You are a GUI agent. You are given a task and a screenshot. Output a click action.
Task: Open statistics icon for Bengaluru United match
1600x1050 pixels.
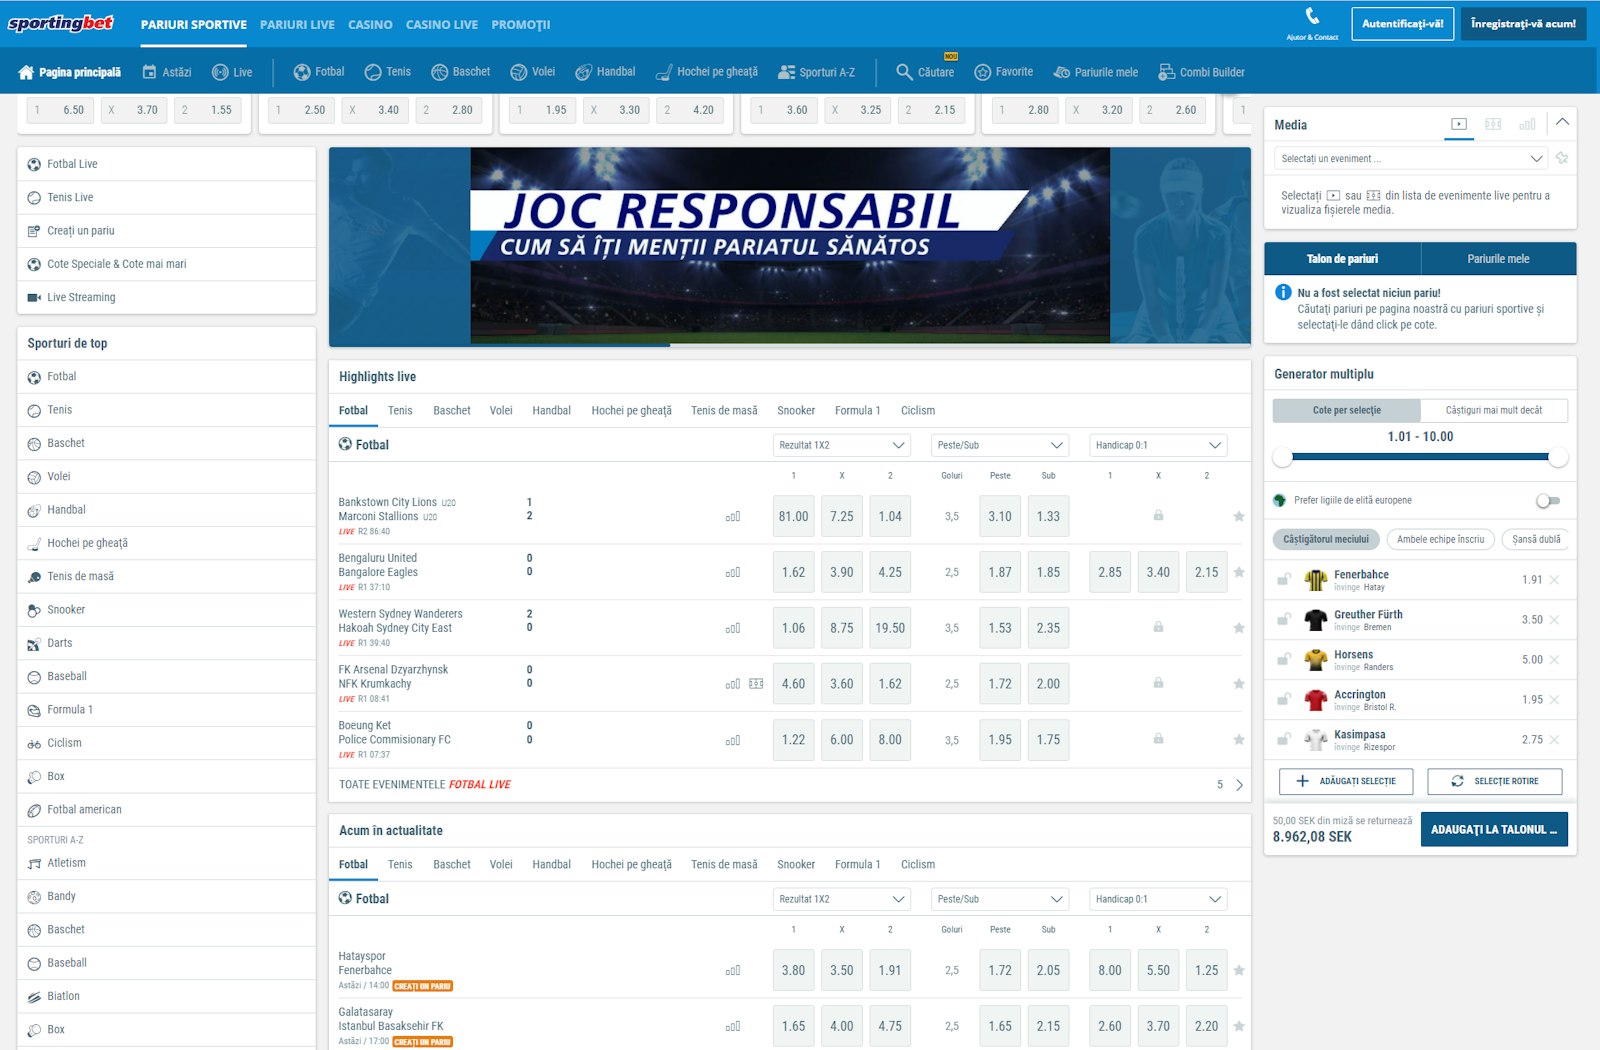[735, 572]
